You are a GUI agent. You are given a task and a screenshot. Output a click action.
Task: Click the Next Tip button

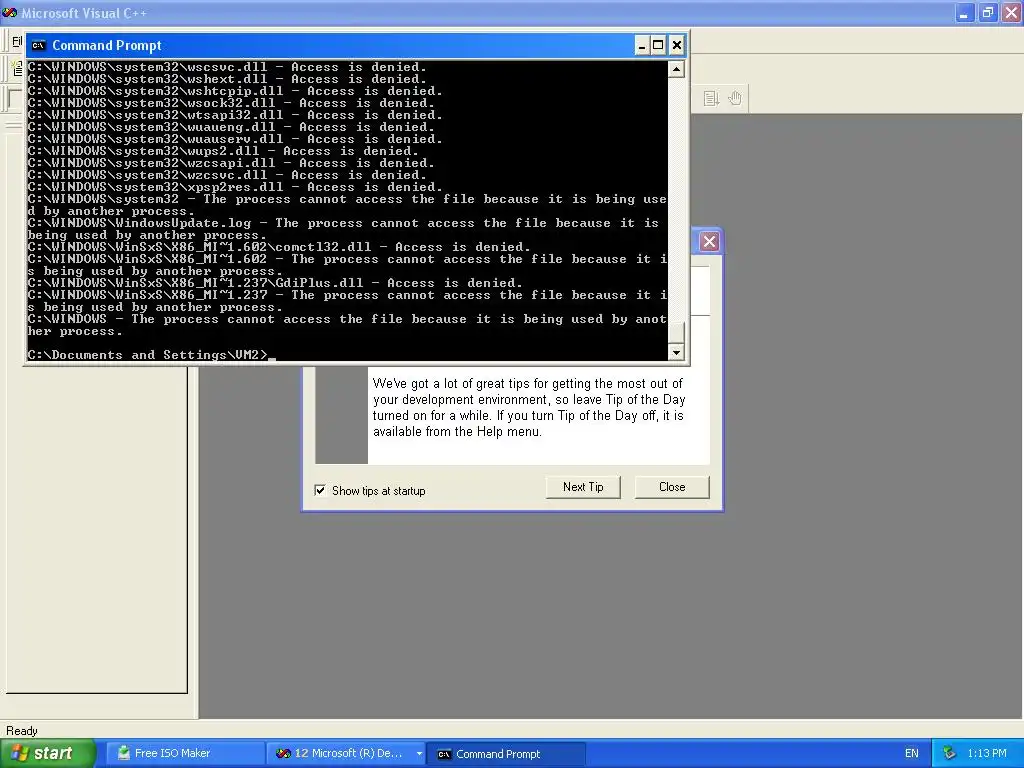(x=583, y=487)
